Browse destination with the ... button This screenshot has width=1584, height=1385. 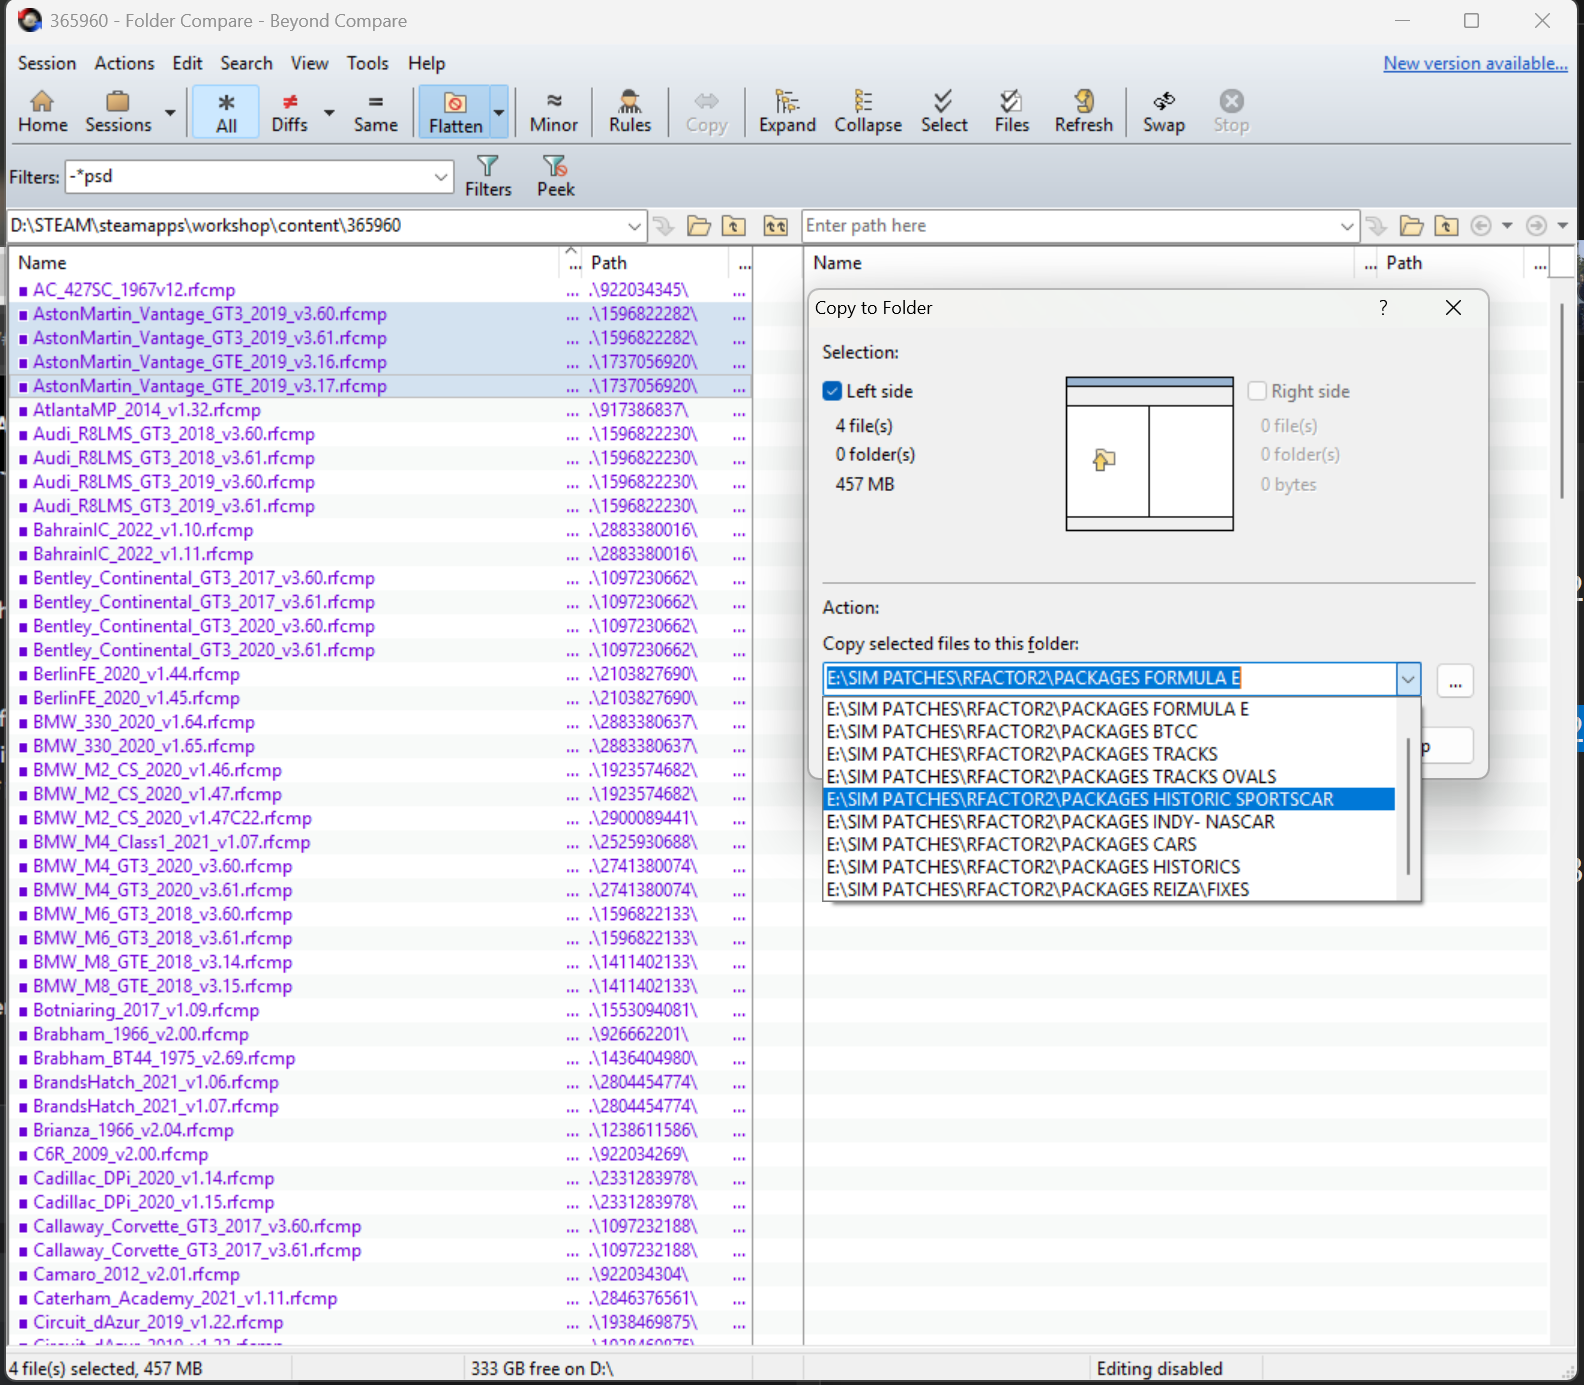coord(1455,681)
